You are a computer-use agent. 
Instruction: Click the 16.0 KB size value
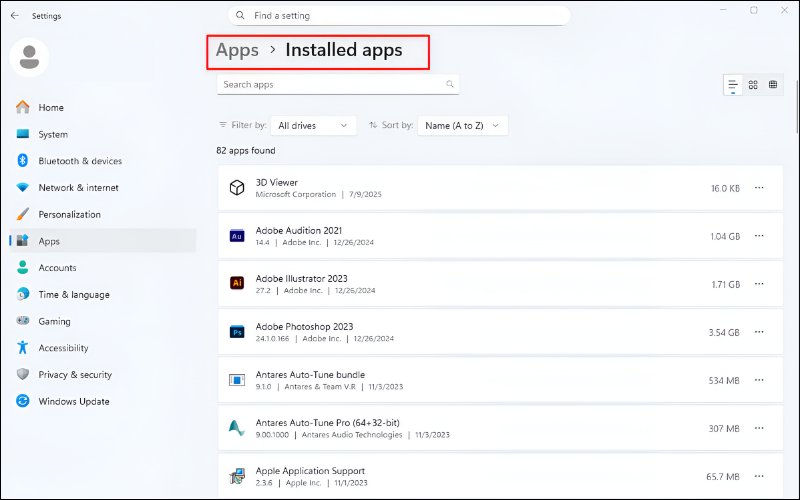(x=726, y=188)
